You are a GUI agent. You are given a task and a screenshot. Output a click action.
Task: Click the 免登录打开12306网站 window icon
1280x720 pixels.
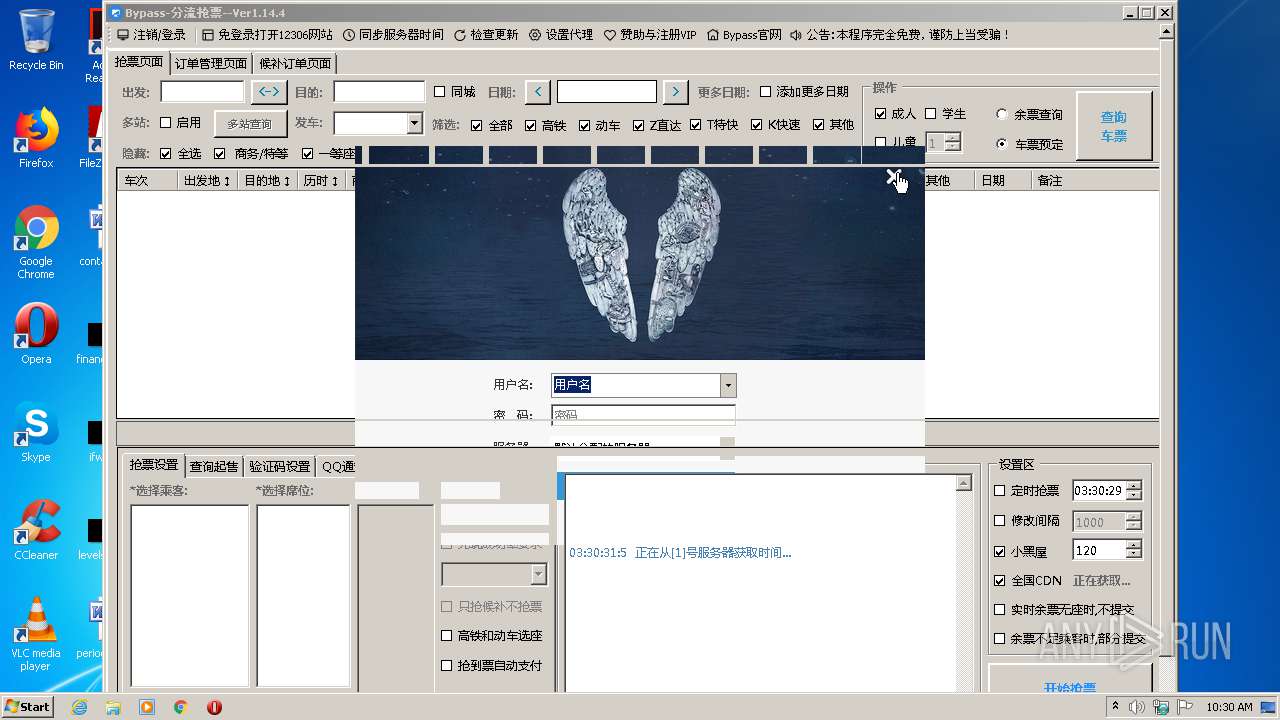[x=208, y=35]
